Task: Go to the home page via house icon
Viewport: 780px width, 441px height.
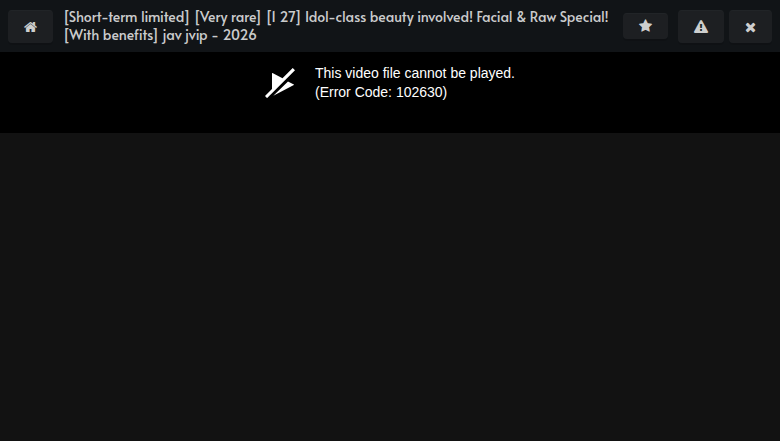Action: pos(30,26)
